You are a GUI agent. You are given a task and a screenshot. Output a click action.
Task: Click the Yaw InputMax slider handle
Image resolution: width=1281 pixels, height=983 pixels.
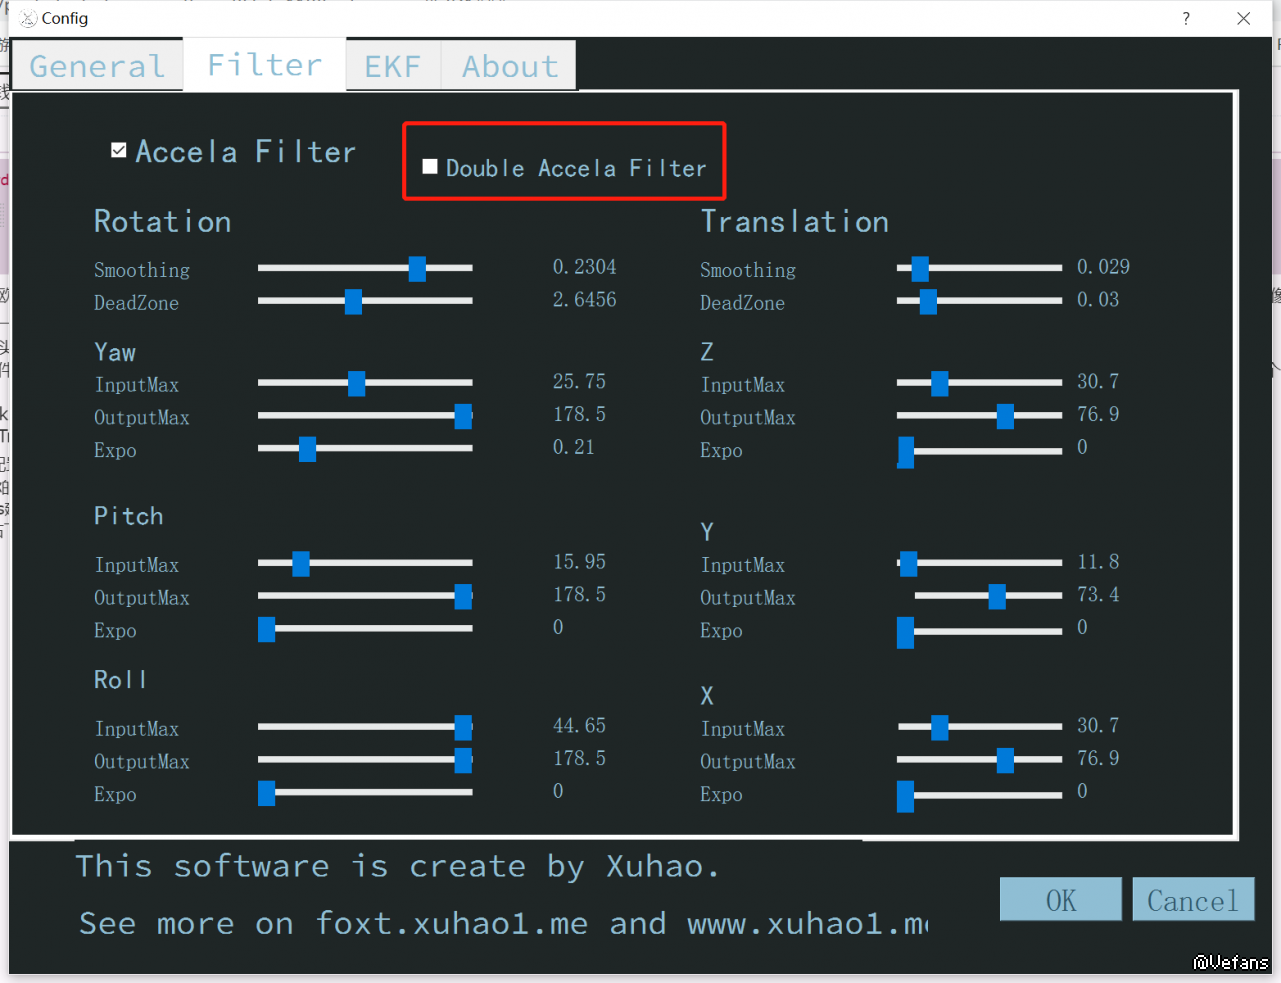(x=356, y=383)
